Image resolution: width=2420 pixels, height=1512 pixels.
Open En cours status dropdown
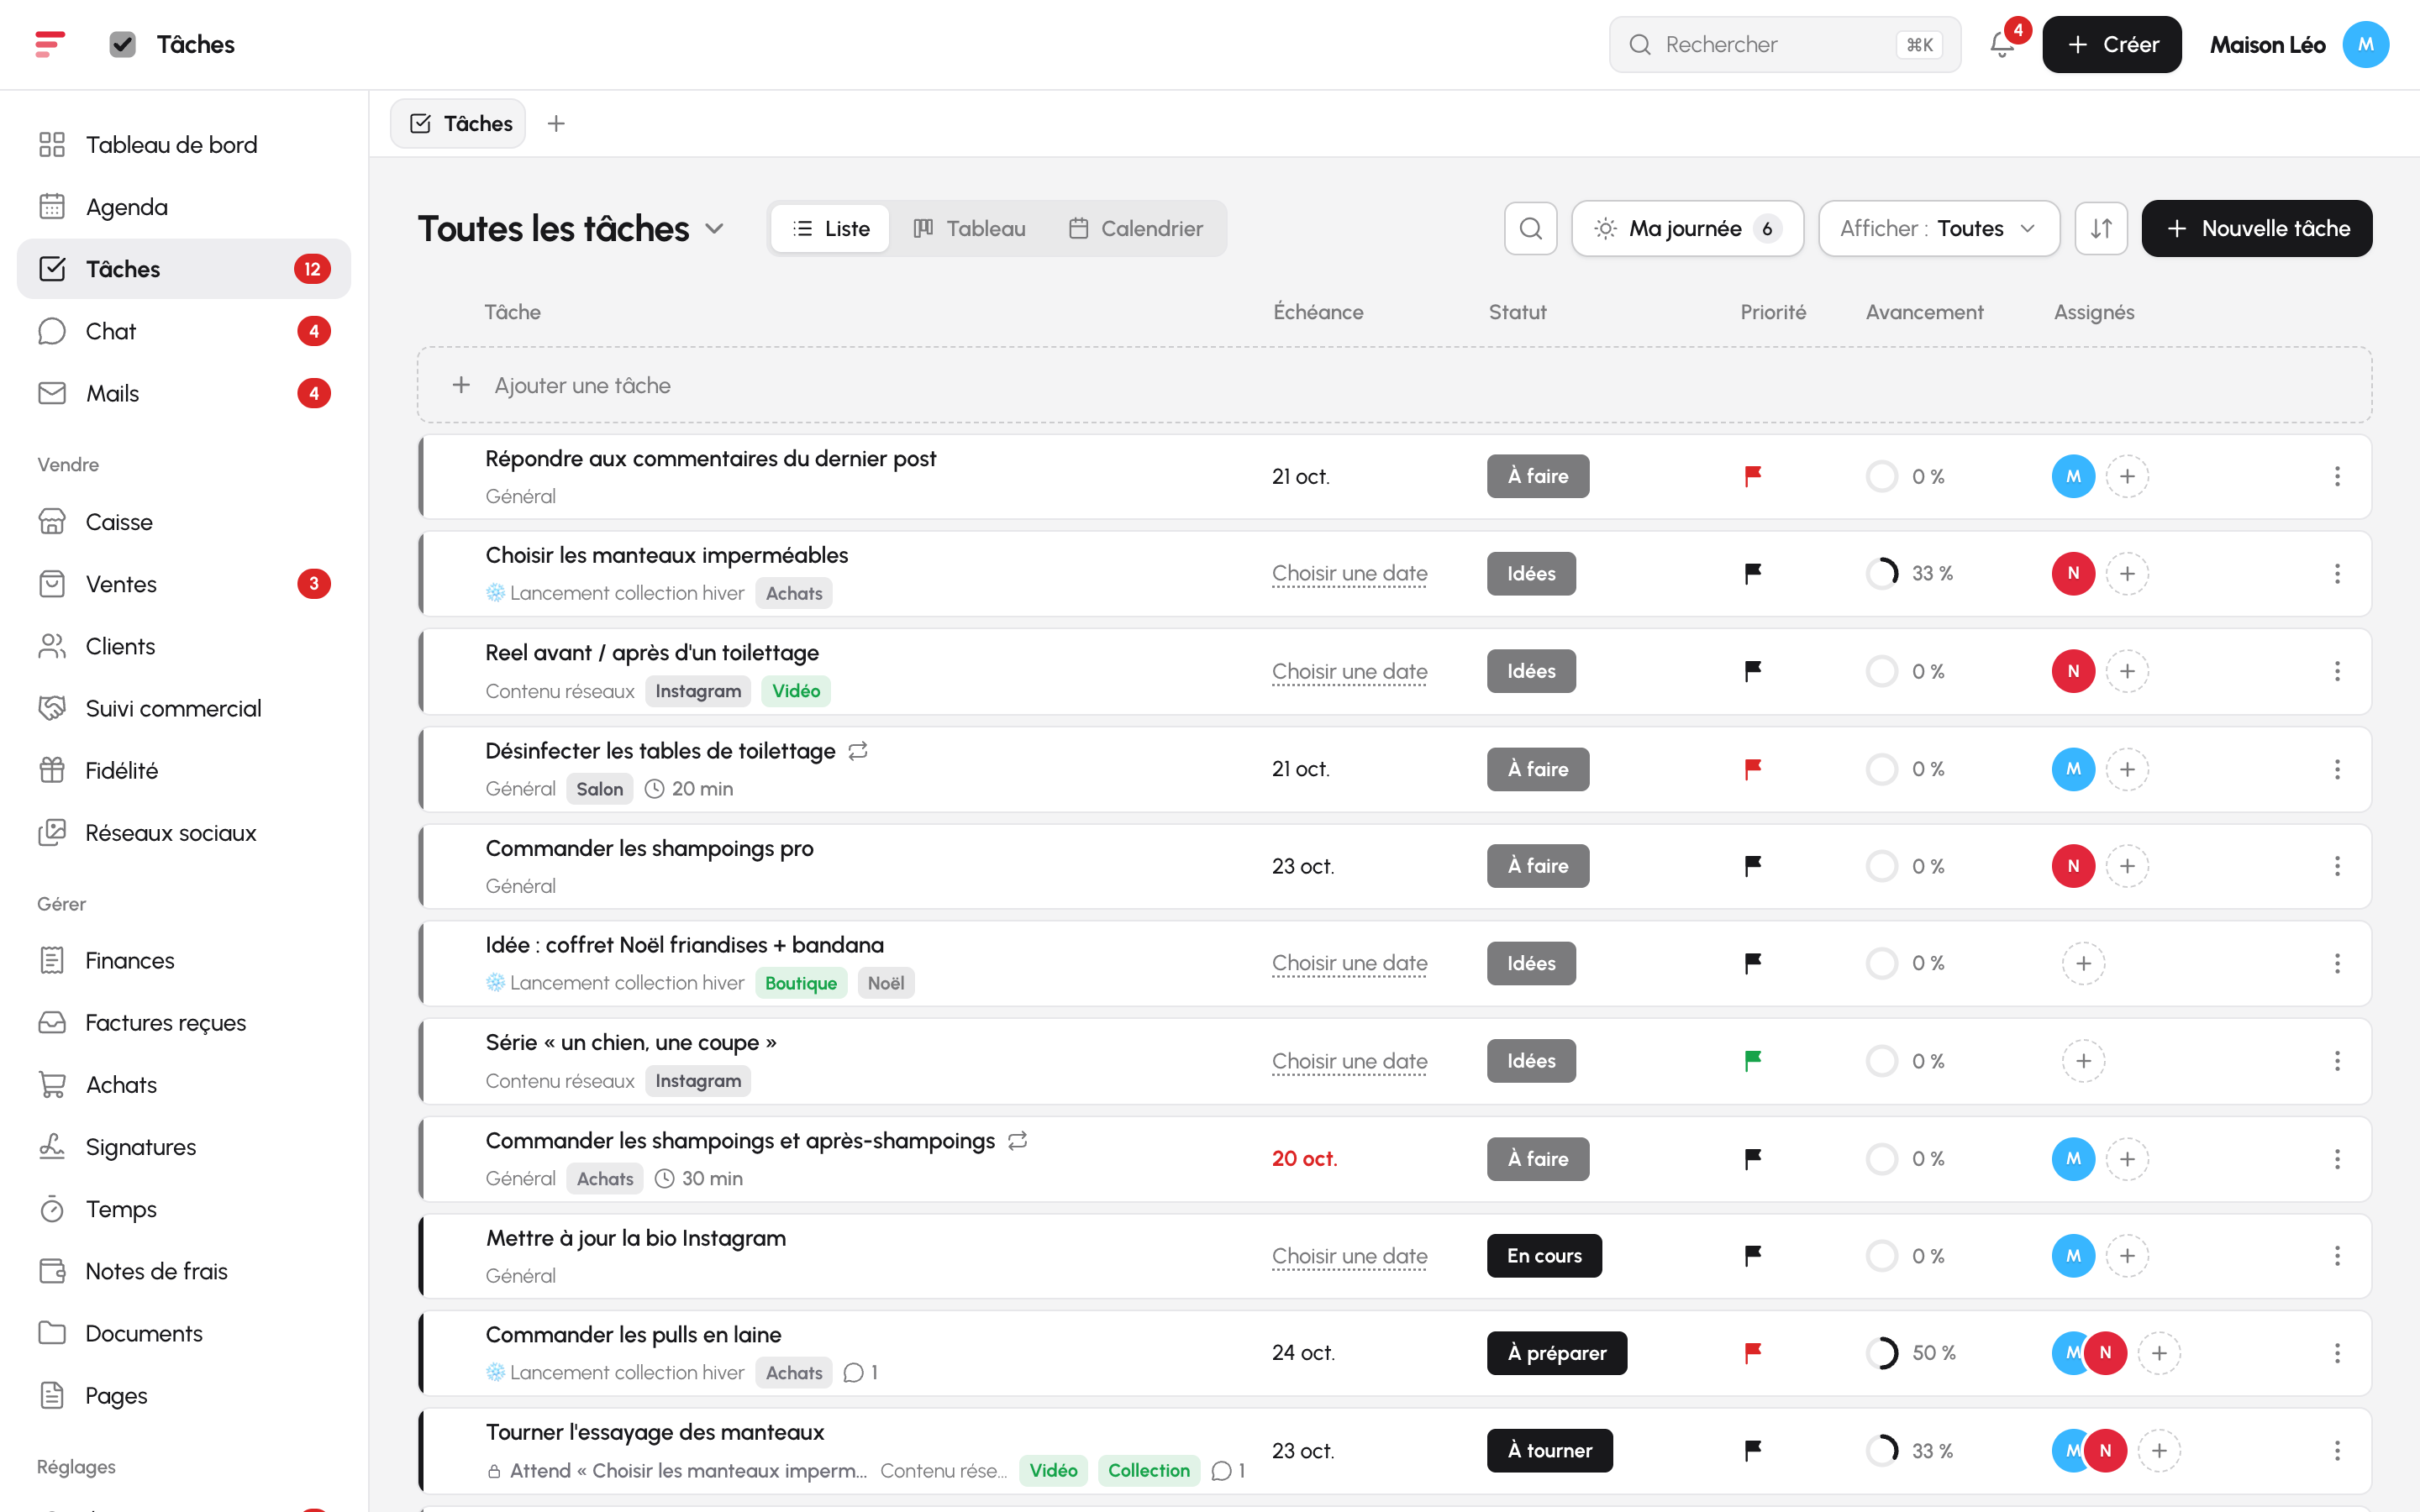[x=1544, y=1256]
